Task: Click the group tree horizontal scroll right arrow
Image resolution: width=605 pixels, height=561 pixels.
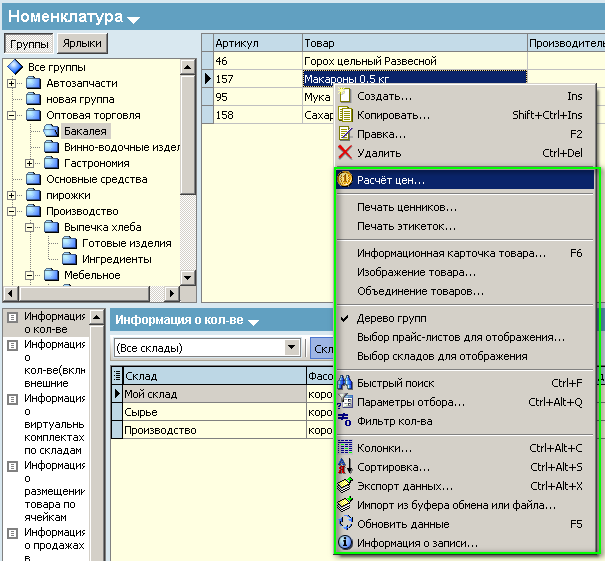Action: 172,294
